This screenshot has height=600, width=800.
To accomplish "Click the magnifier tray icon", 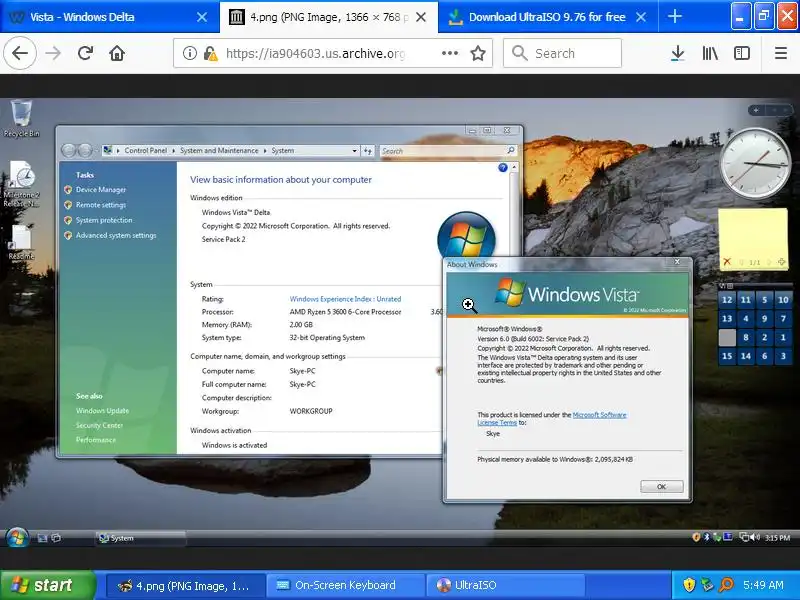I will (x=726, y=585).
